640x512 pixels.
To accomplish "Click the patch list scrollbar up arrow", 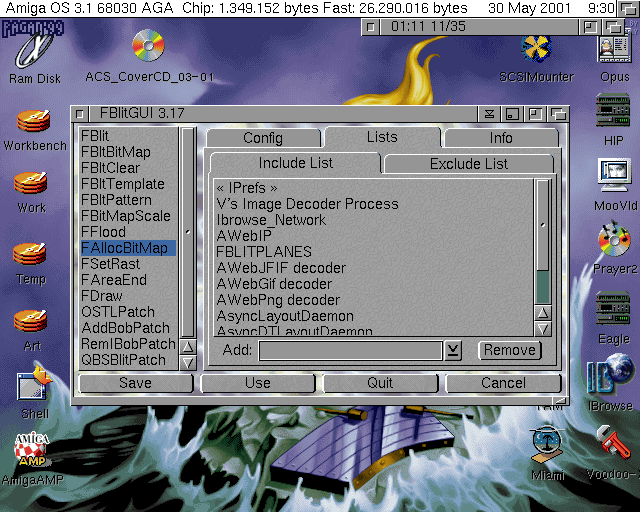I will pyautogui.click(x=188, y=347).
